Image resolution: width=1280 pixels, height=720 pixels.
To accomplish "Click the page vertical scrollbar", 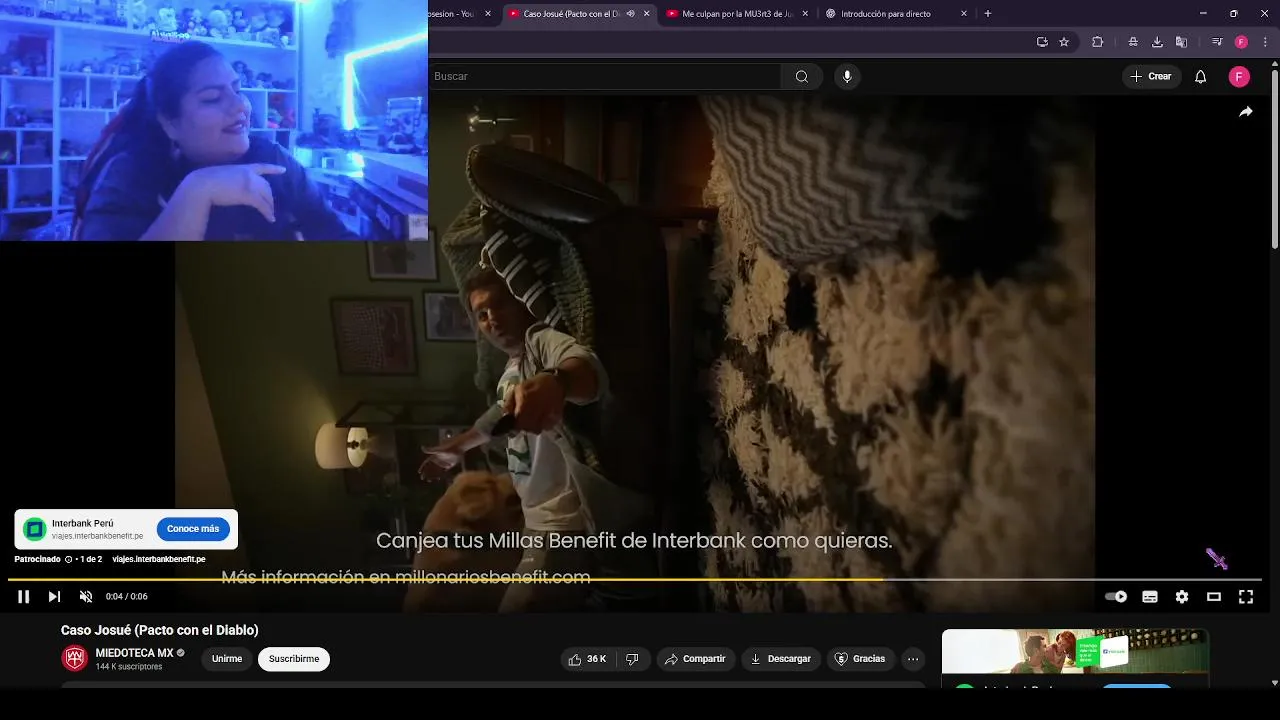I will click(x=1275, y=160).
